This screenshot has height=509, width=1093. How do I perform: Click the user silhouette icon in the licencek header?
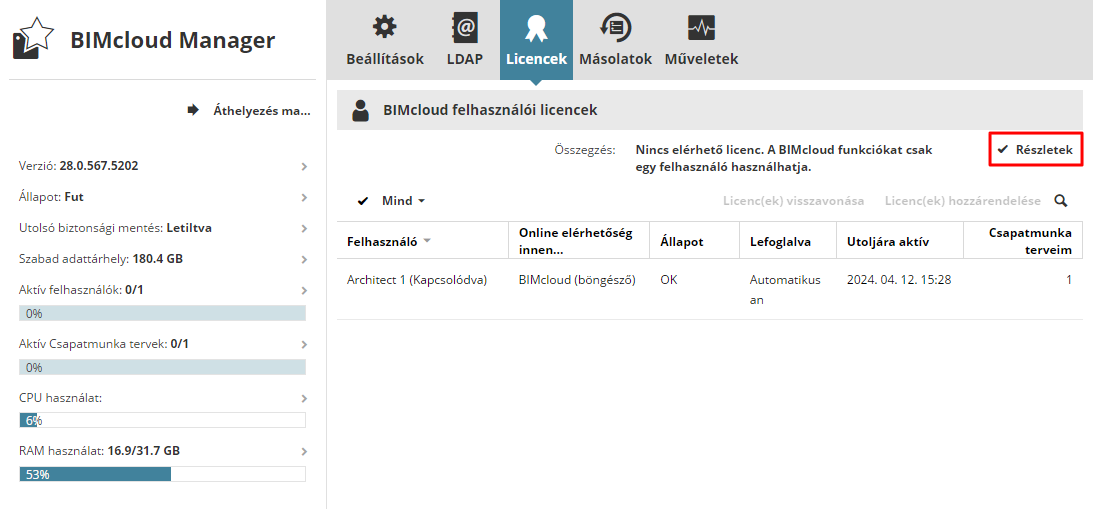360,110
